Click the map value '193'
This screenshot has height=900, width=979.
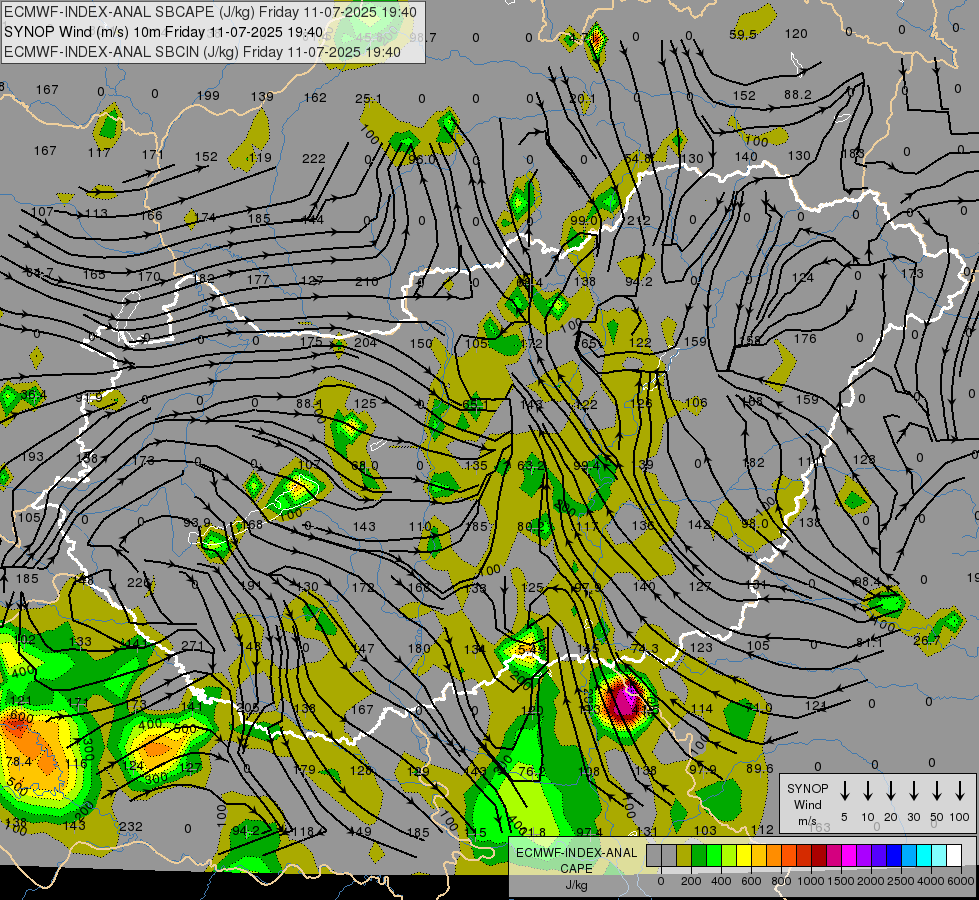coord(32,457)
